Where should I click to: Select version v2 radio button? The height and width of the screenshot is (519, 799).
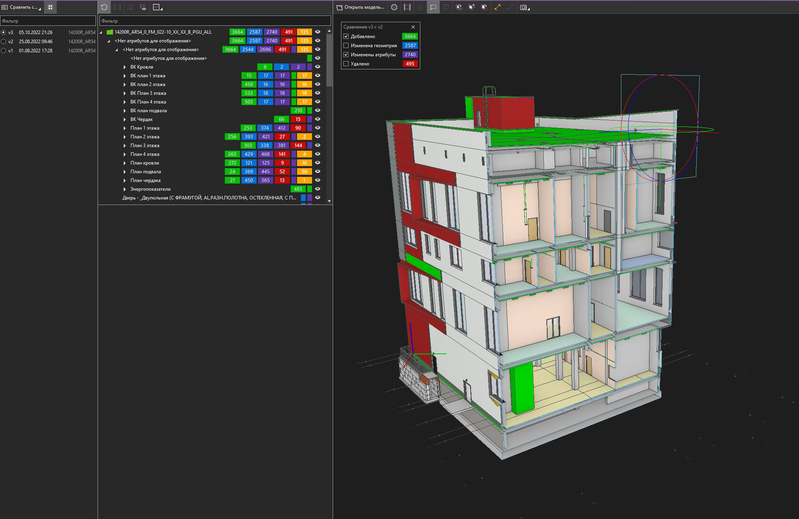pos(4,41)
